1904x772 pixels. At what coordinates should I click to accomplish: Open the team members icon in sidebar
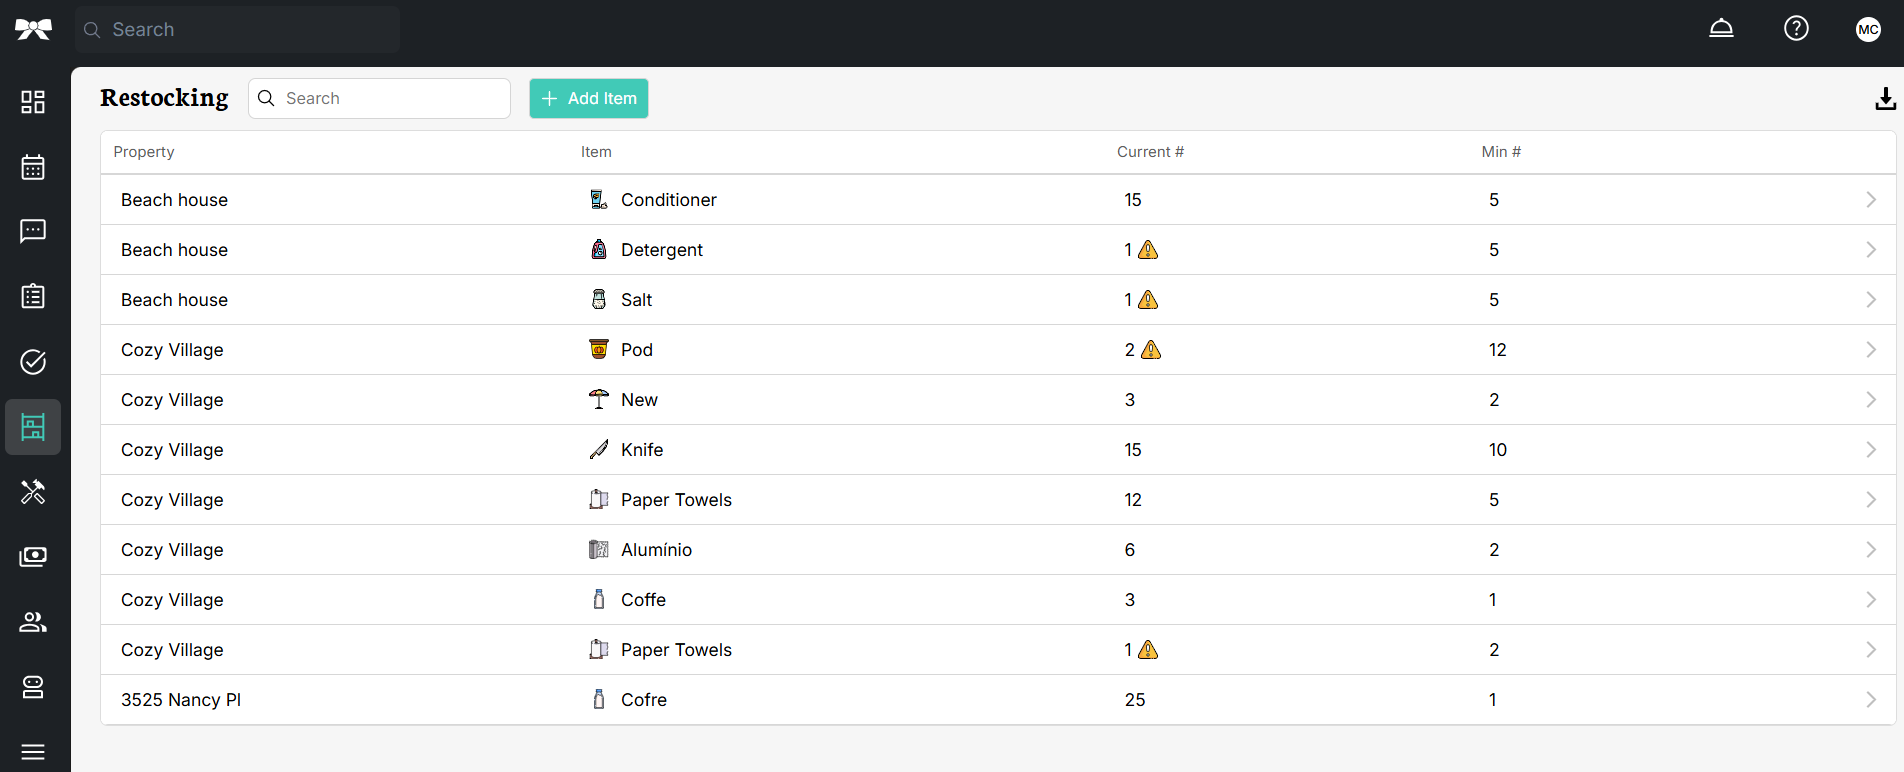pyautogui.click(x=33, y=622)
